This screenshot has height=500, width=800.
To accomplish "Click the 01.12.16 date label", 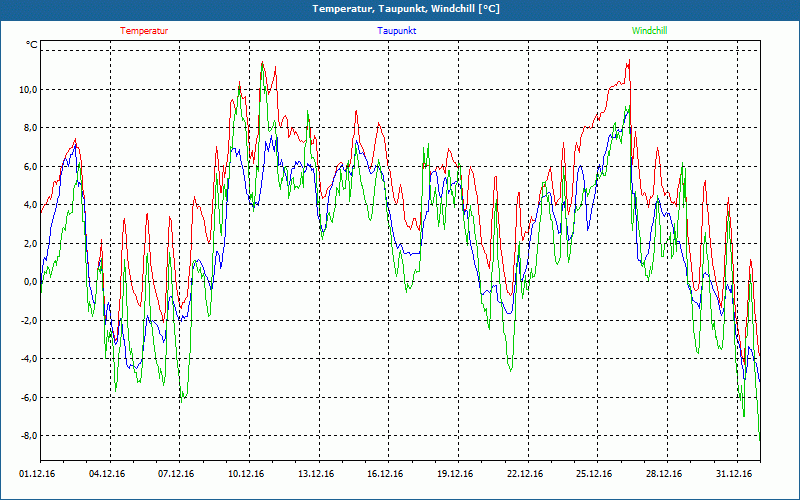I will pos(37,474).
